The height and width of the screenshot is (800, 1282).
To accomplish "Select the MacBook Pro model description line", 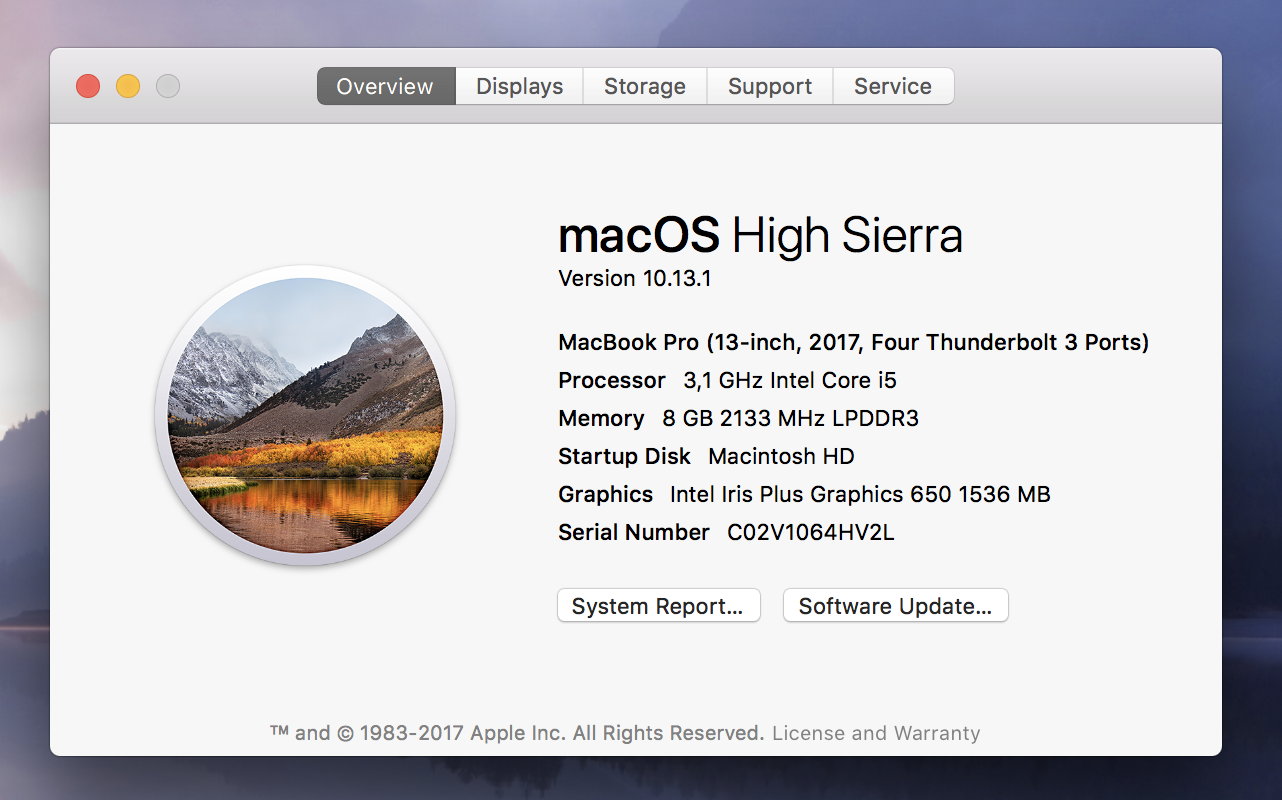I will click(853, 342).
